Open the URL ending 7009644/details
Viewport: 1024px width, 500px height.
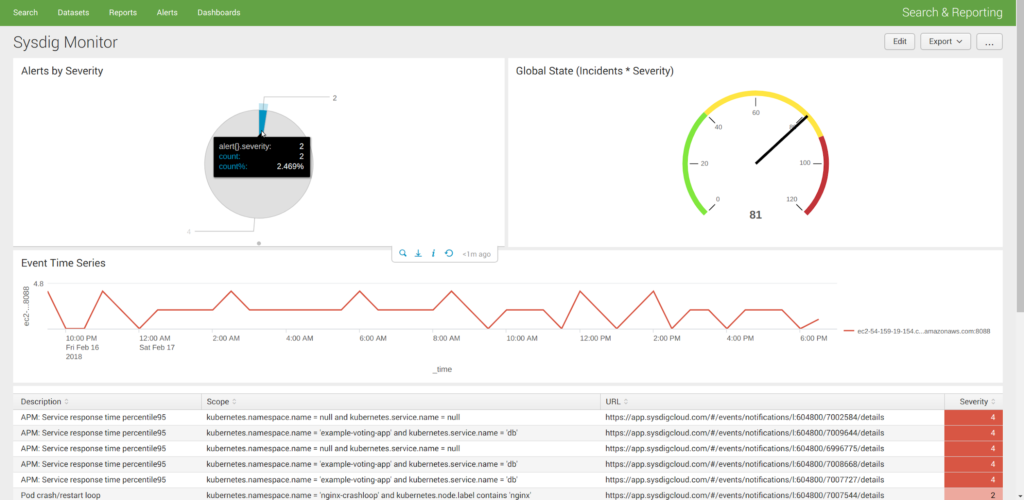pyautogui.click(x=744, y=432)
